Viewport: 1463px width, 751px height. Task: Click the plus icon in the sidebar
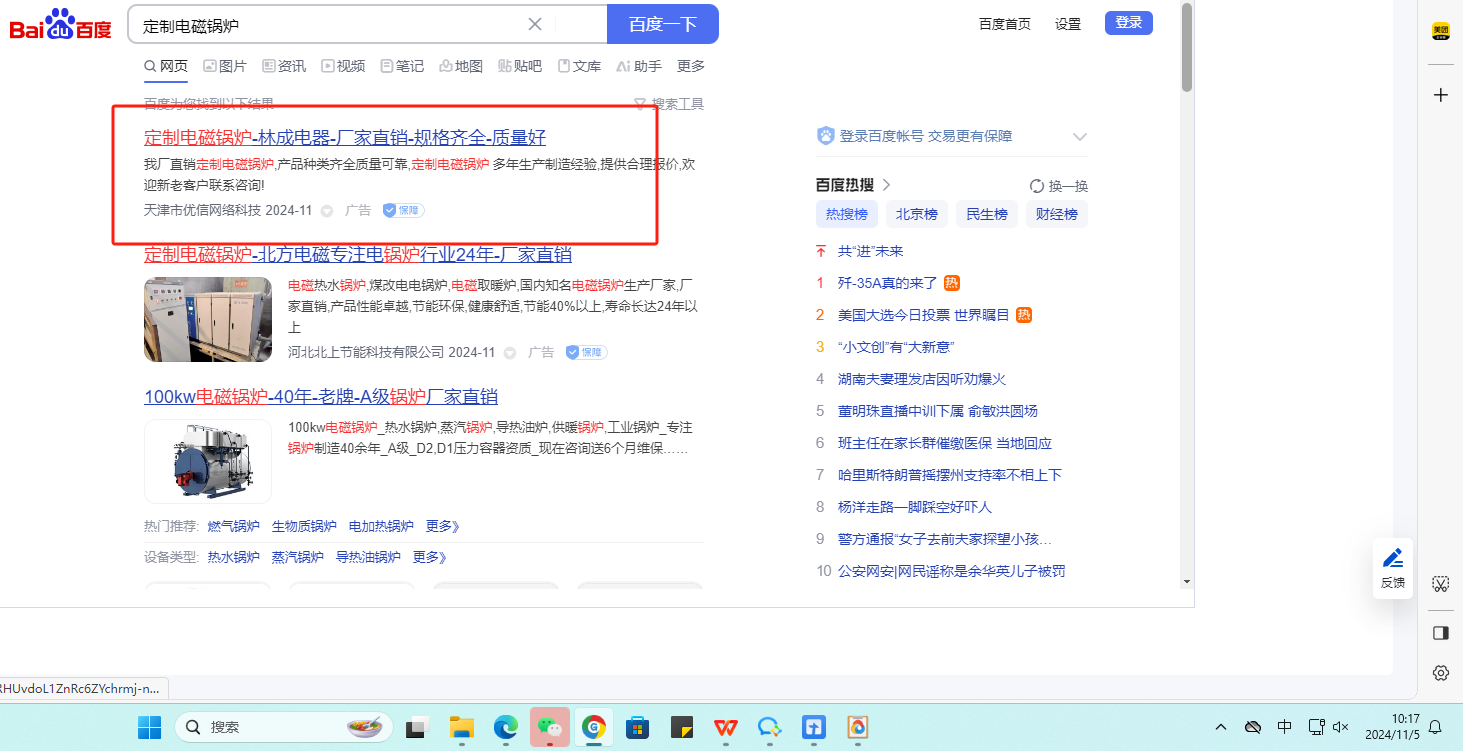(1441, 95)
